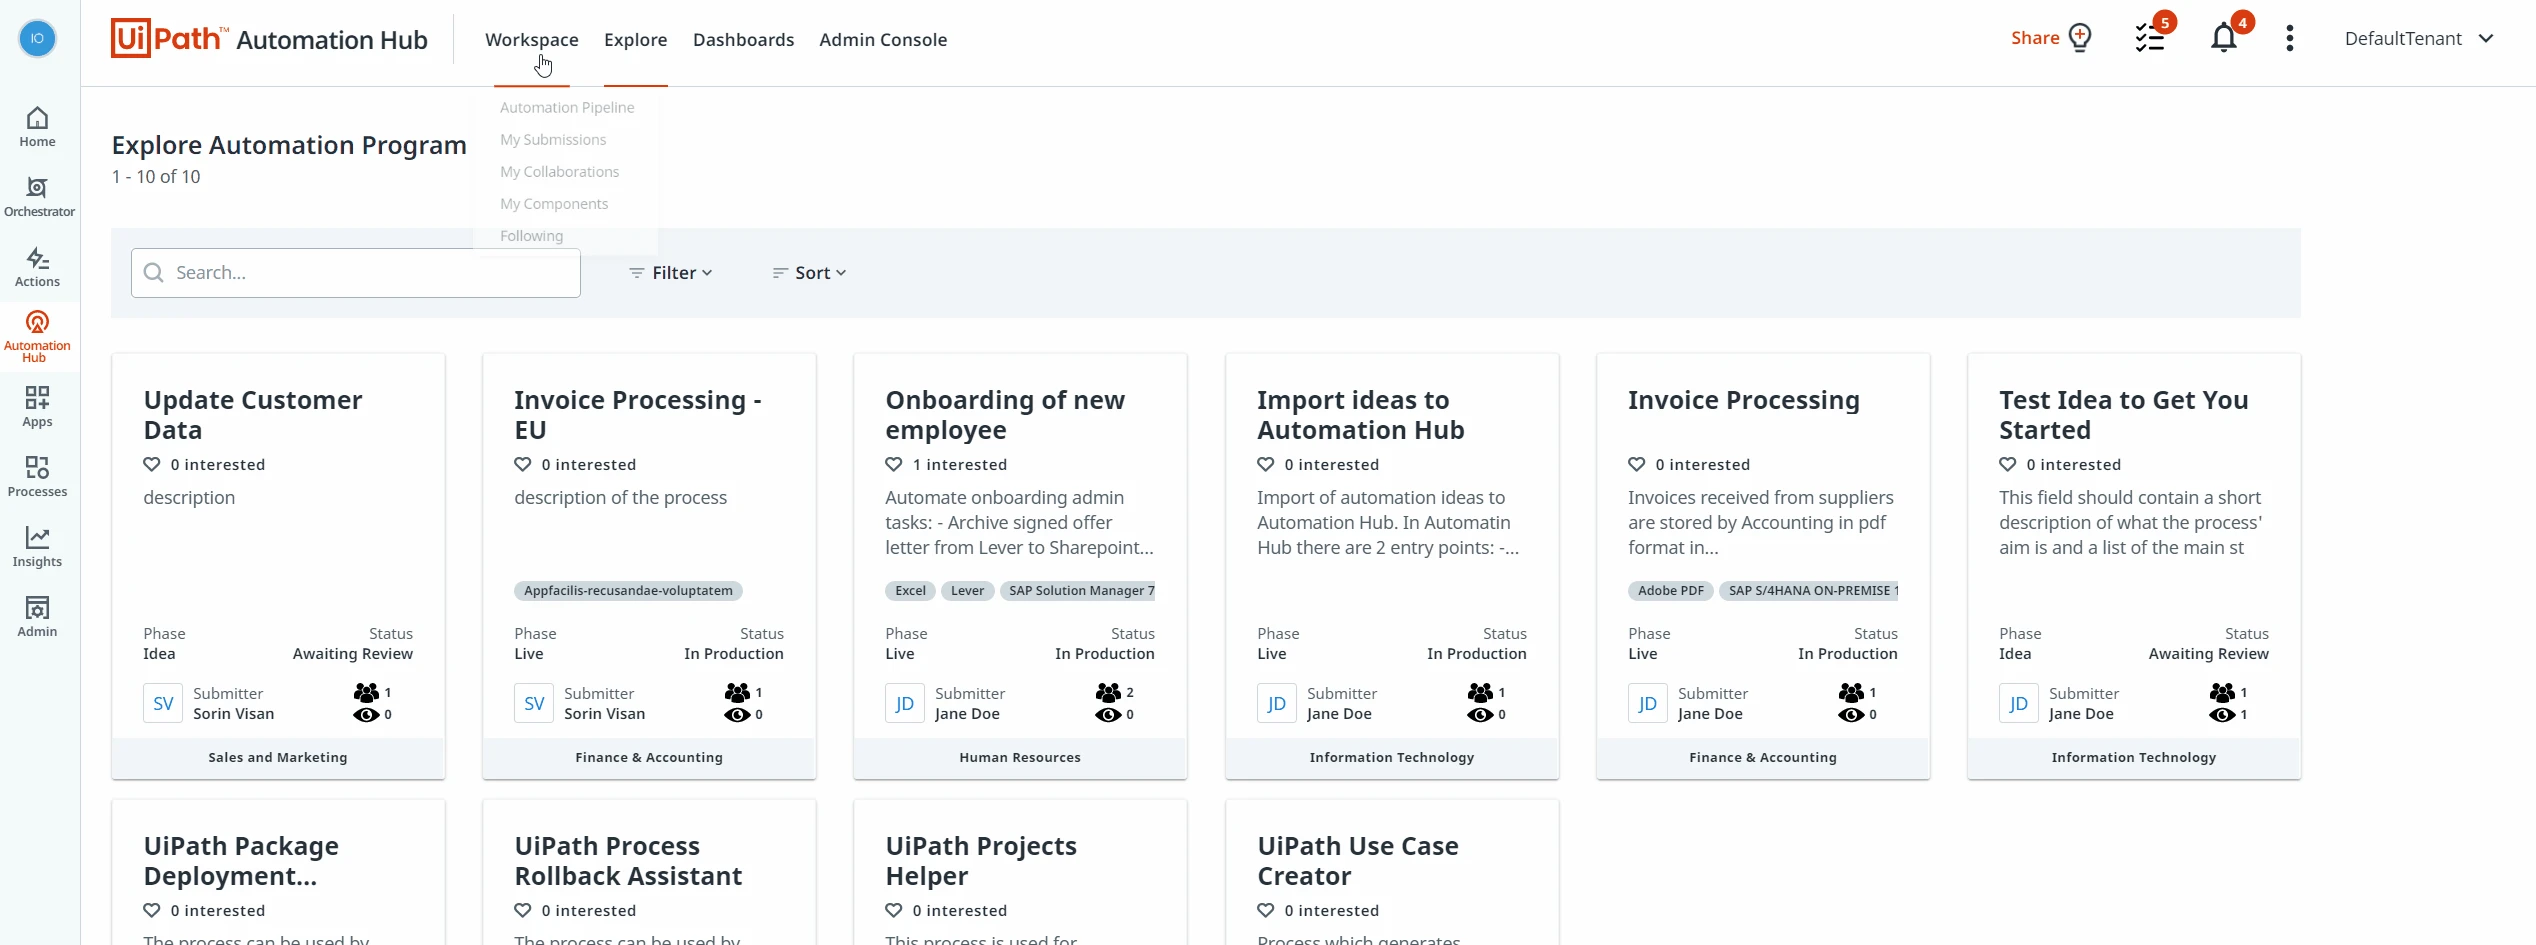Open the Update Customer Data idea title

pos(253,415)
